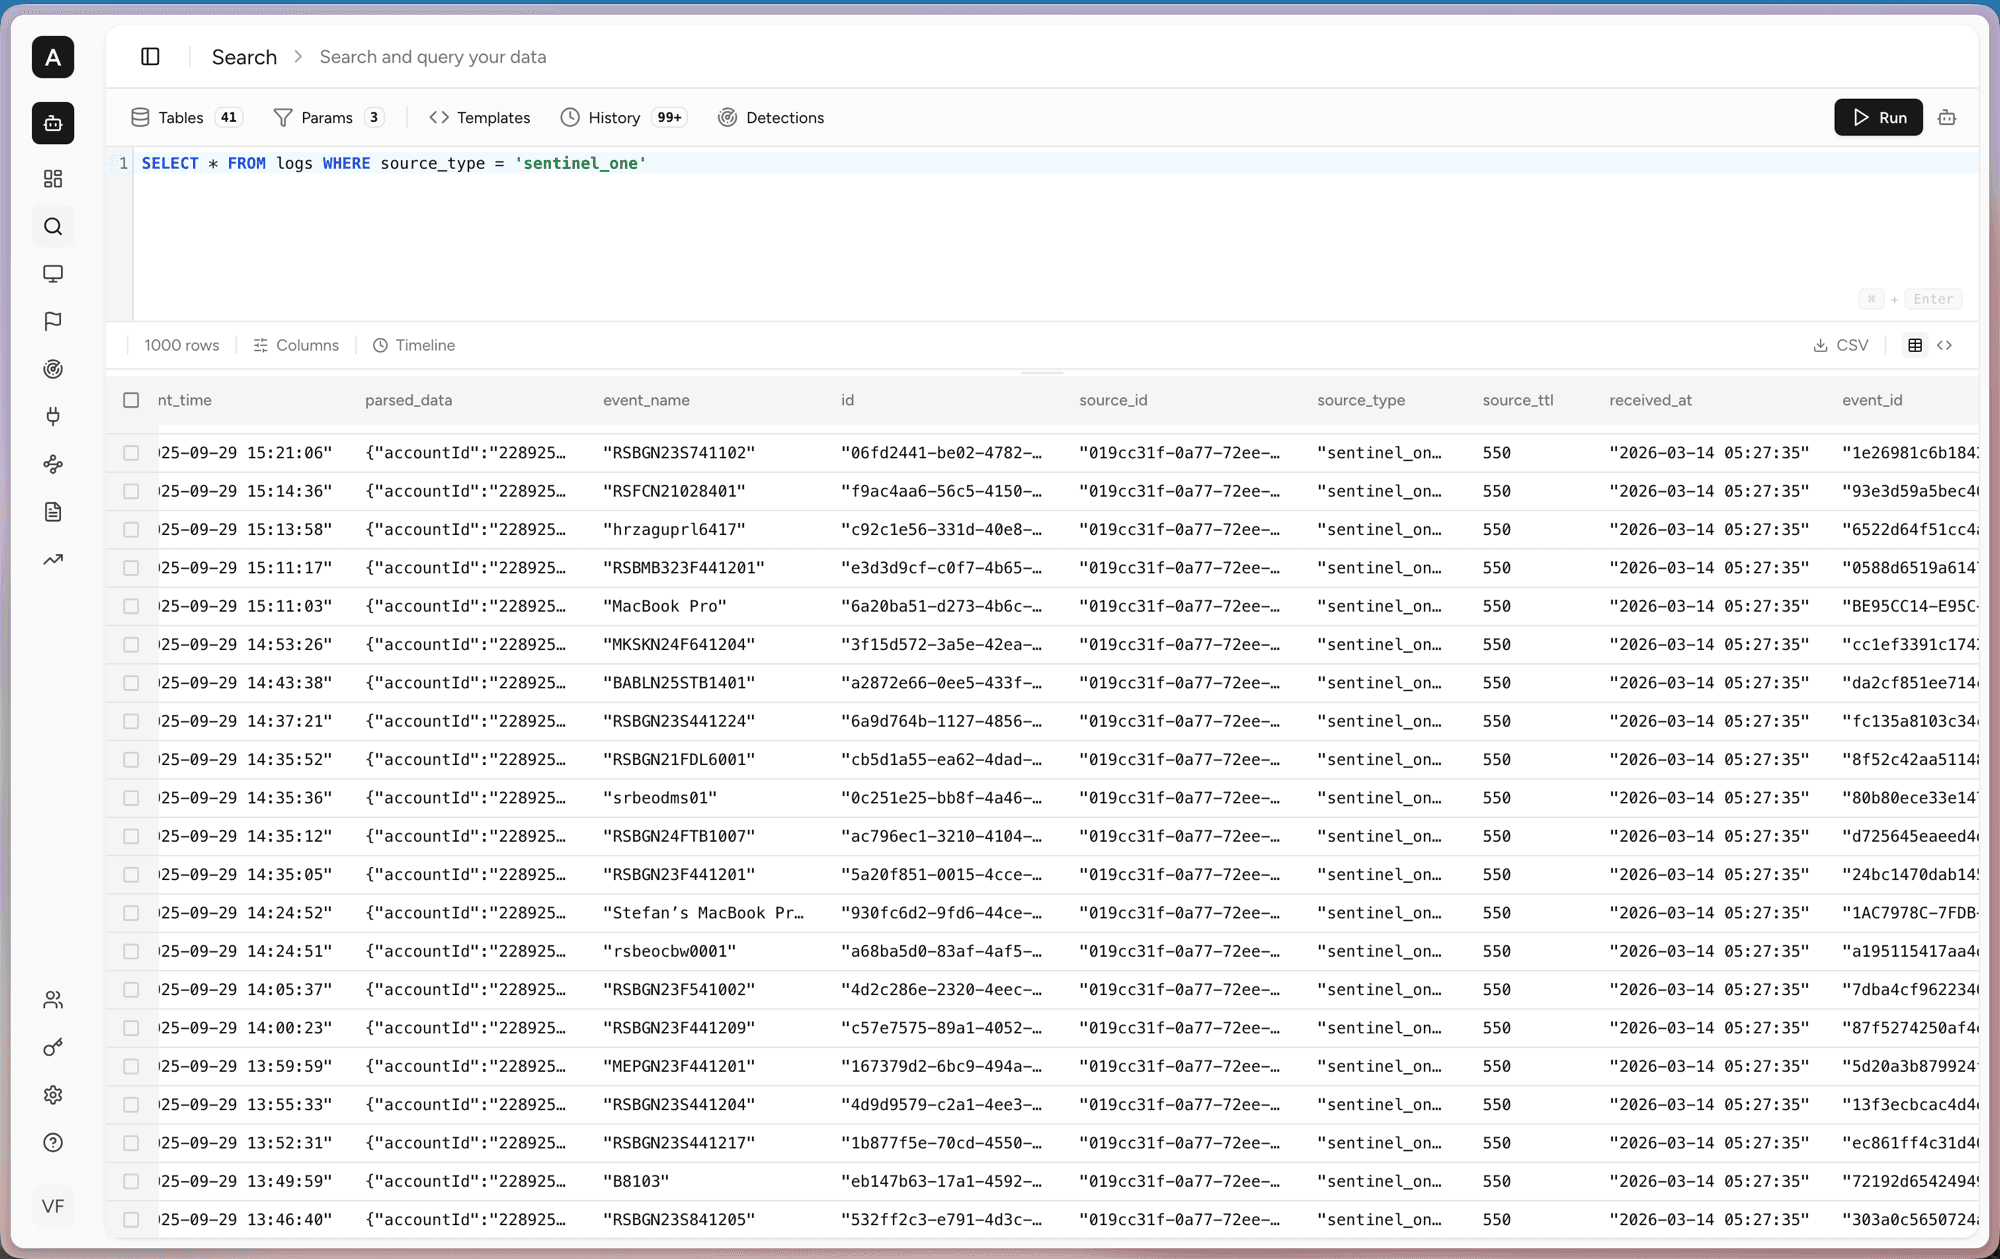This screenshot has width=2000, height=1259.
Task: Click cell "Stefan's MacBook Pr…"
Action: [x=703, y=913]
